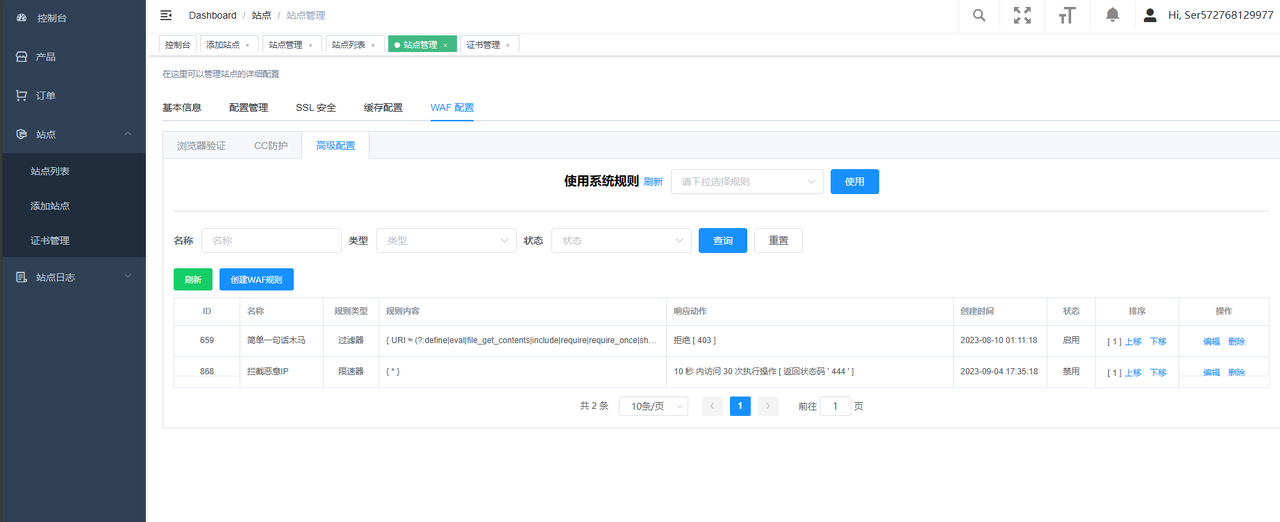Close the 证书管理 tab
Screen dimensions: 1280x522
coord(507,45)
